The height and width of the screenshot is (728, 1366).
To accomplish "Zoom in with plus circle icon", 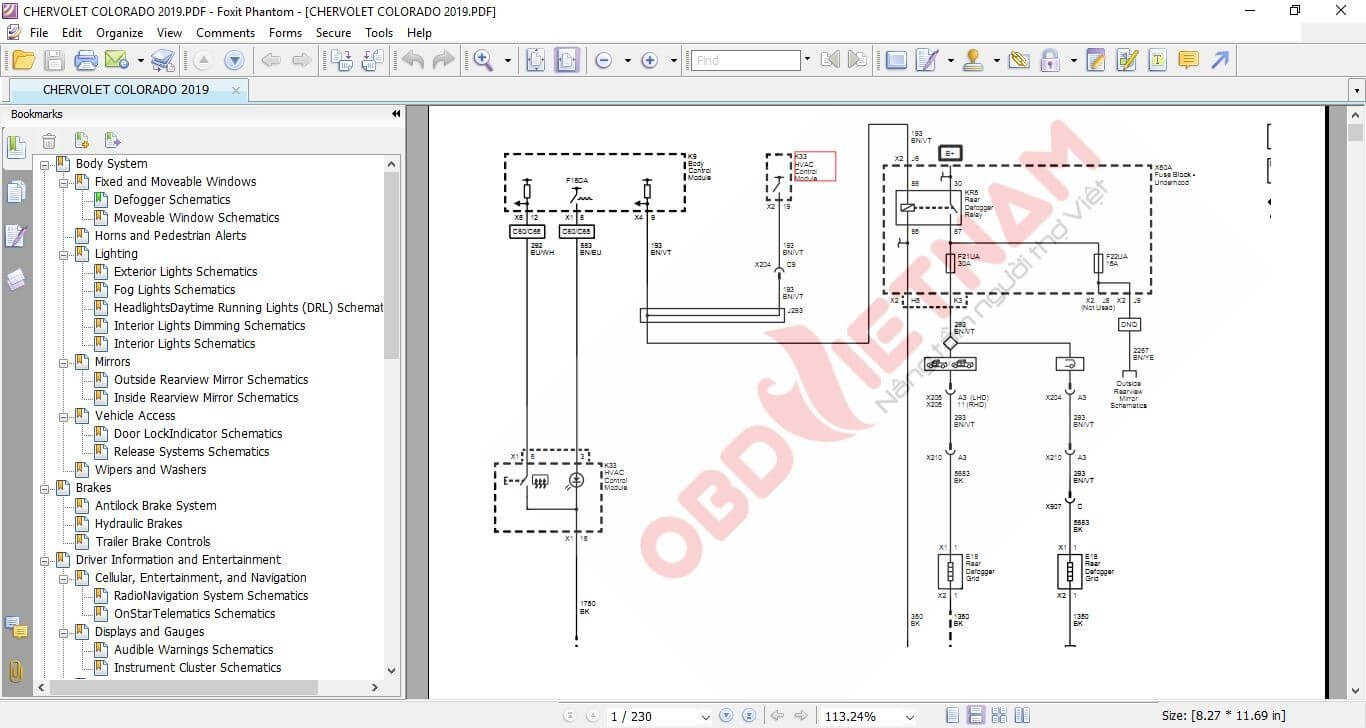I will coord(649,61).
